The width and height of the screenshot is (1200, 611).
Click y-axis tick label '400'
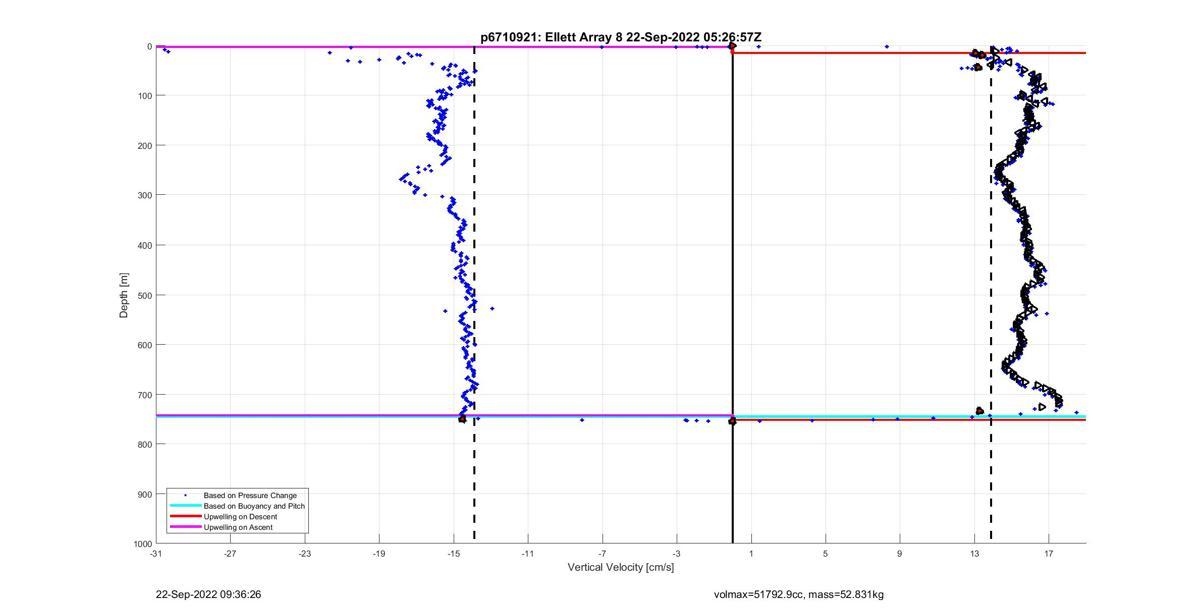144,245
